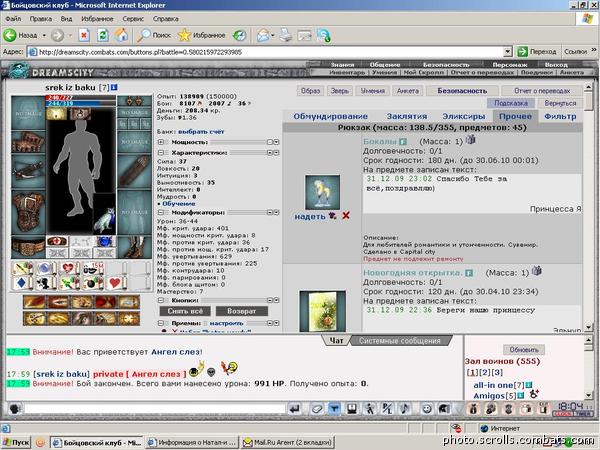Click the smiley icon in chat bar
Image resolution: width=600 pixels, height=450 pixels.
426,409
